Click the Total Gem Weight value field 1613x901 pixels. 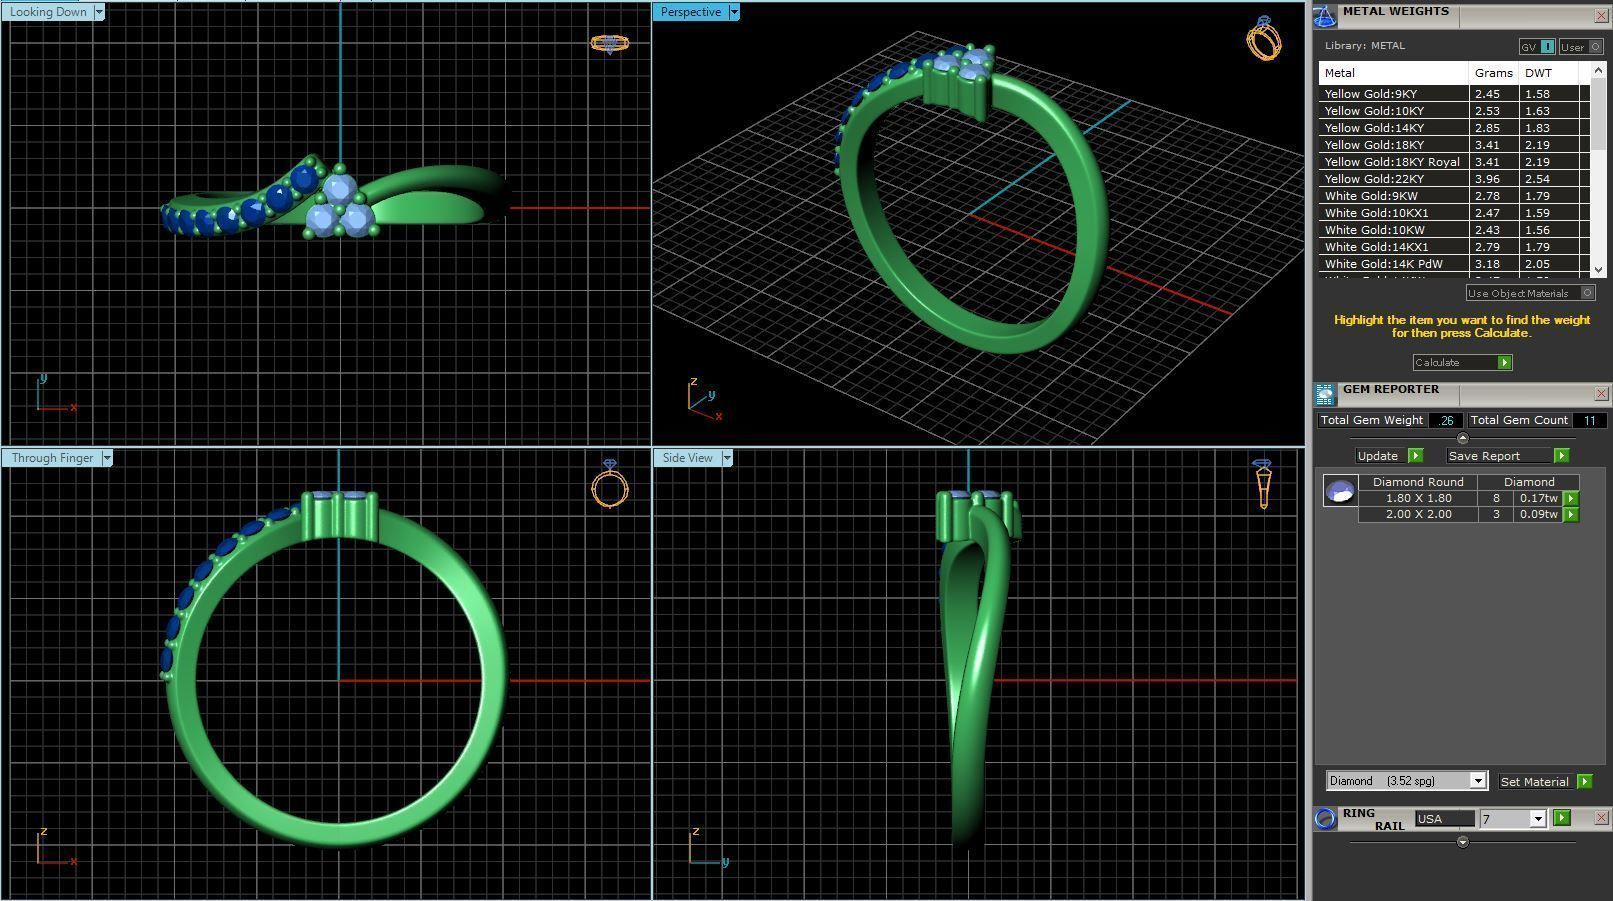click(1446, 421)
